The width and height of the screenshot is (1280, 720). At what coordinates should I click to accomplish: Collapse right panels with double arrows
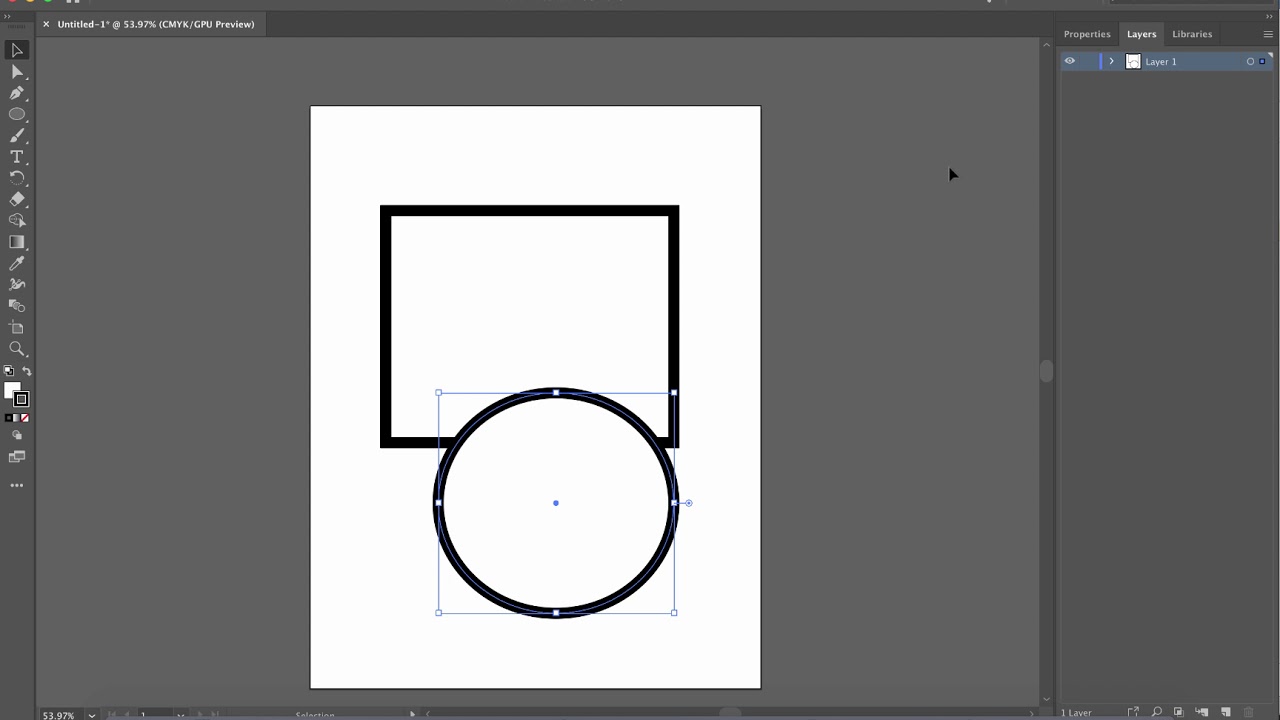point(1269,16)
